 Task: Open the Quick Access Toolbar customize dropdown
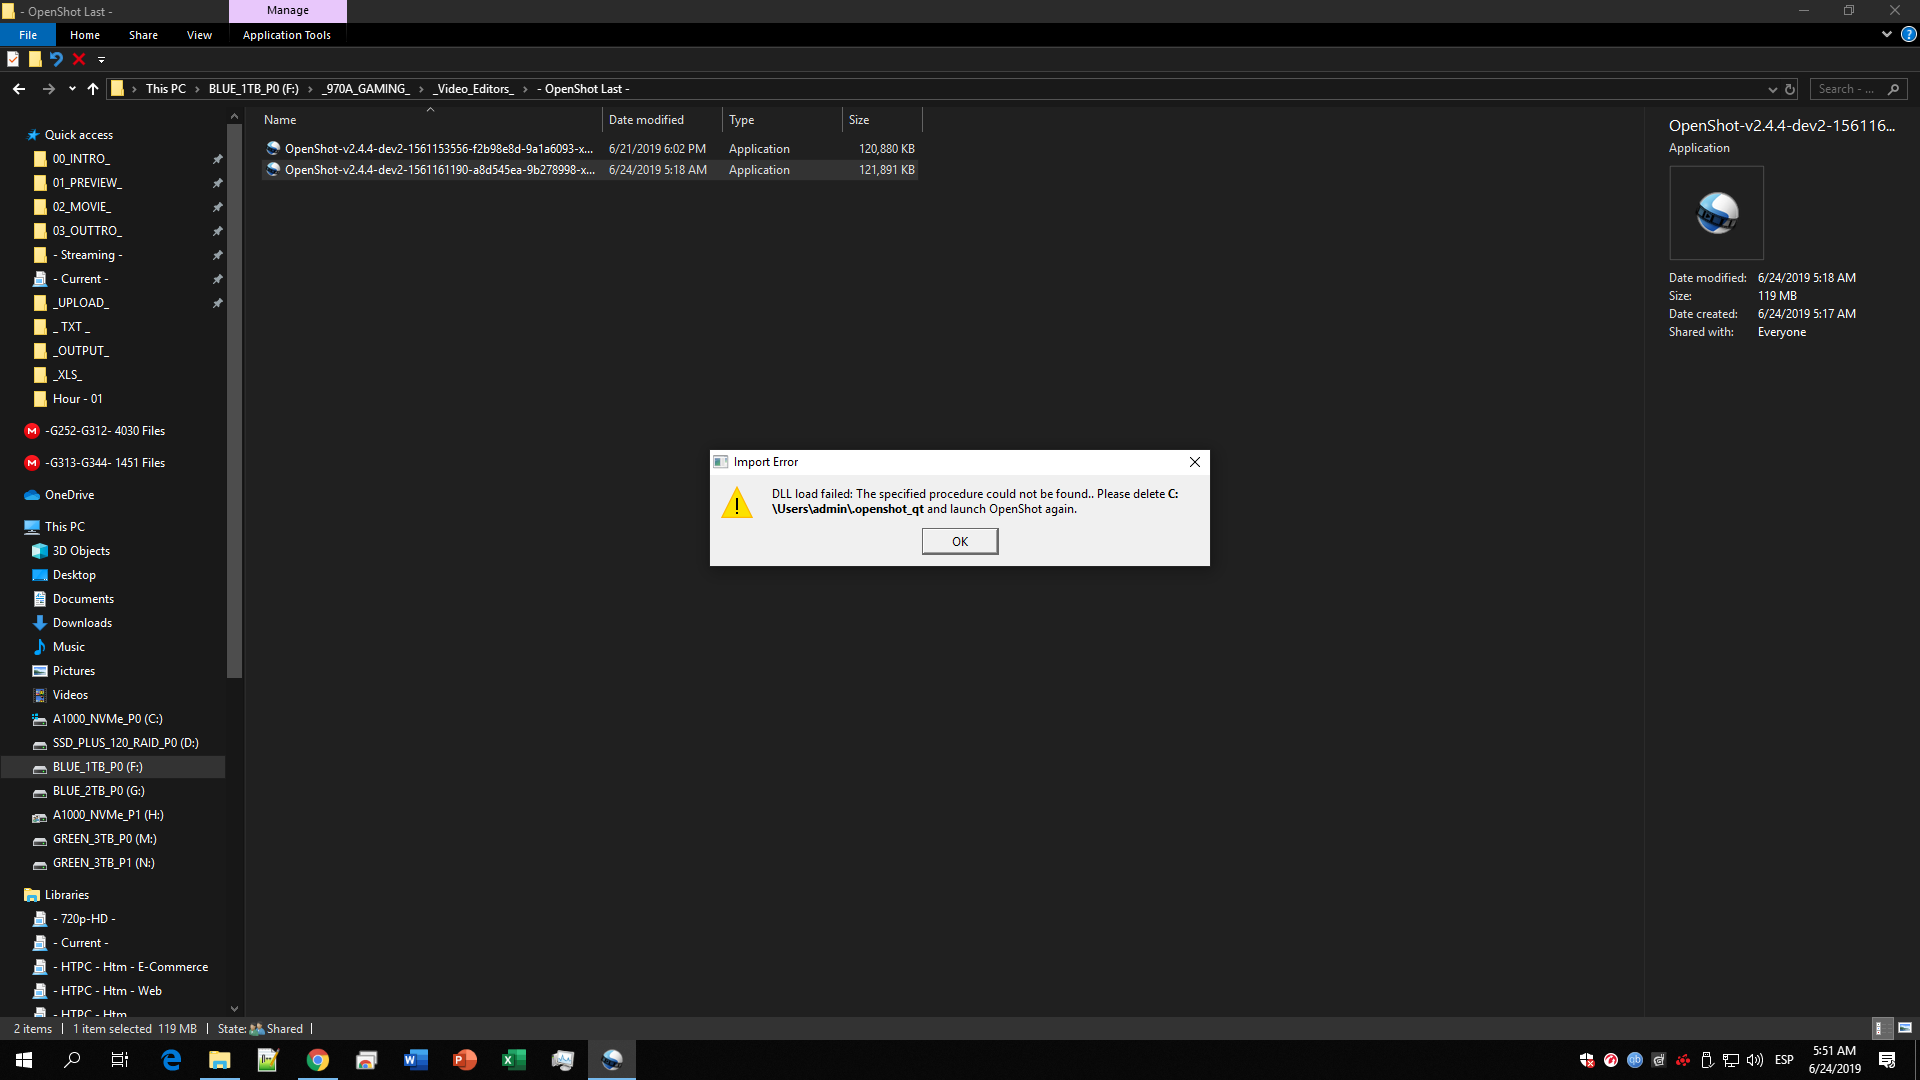pyautogui.click(x=101, y=60)
